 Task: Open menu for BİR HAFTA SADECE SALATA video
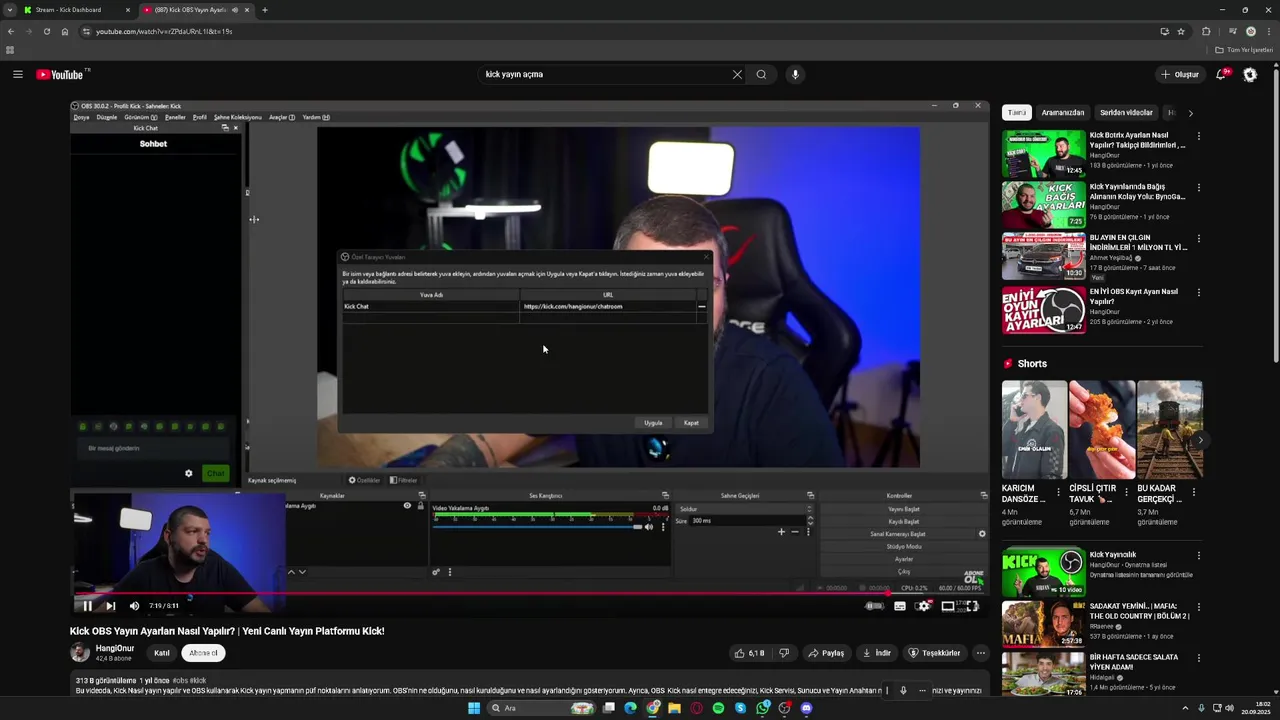(x=1198, y=659)
